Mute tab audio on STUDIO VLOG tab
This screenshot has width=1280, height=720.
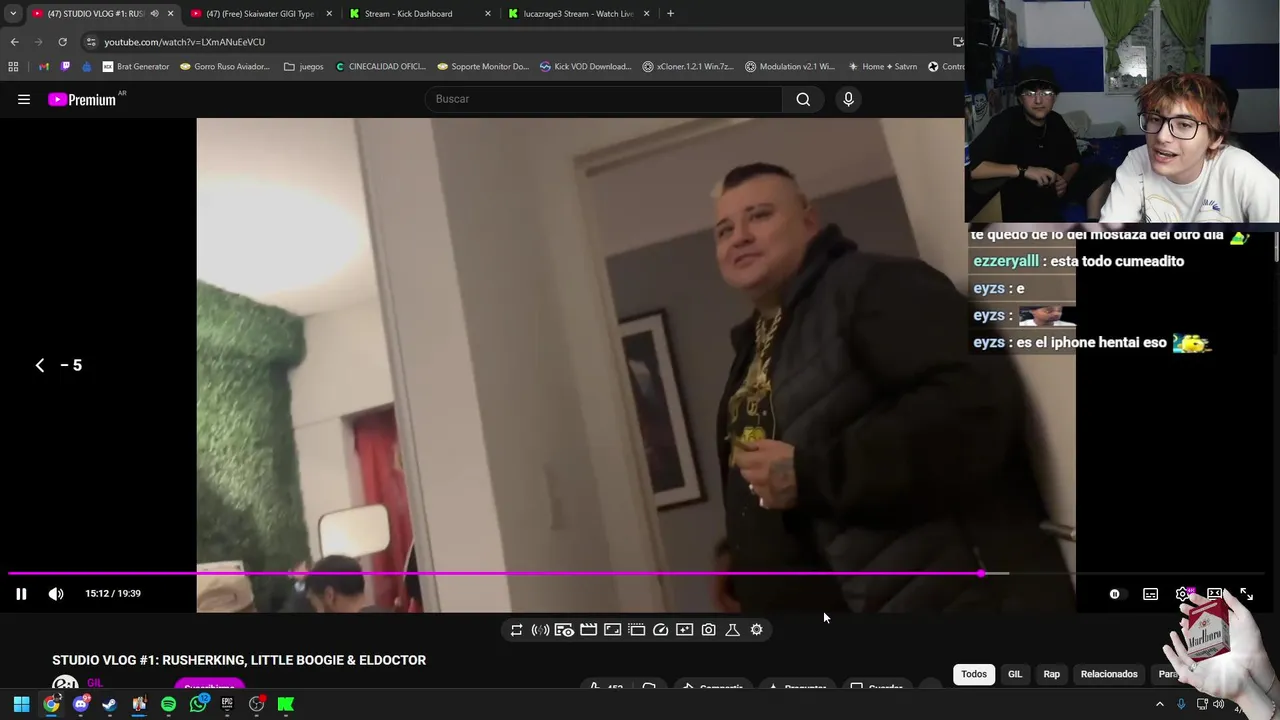coord(154,14)
